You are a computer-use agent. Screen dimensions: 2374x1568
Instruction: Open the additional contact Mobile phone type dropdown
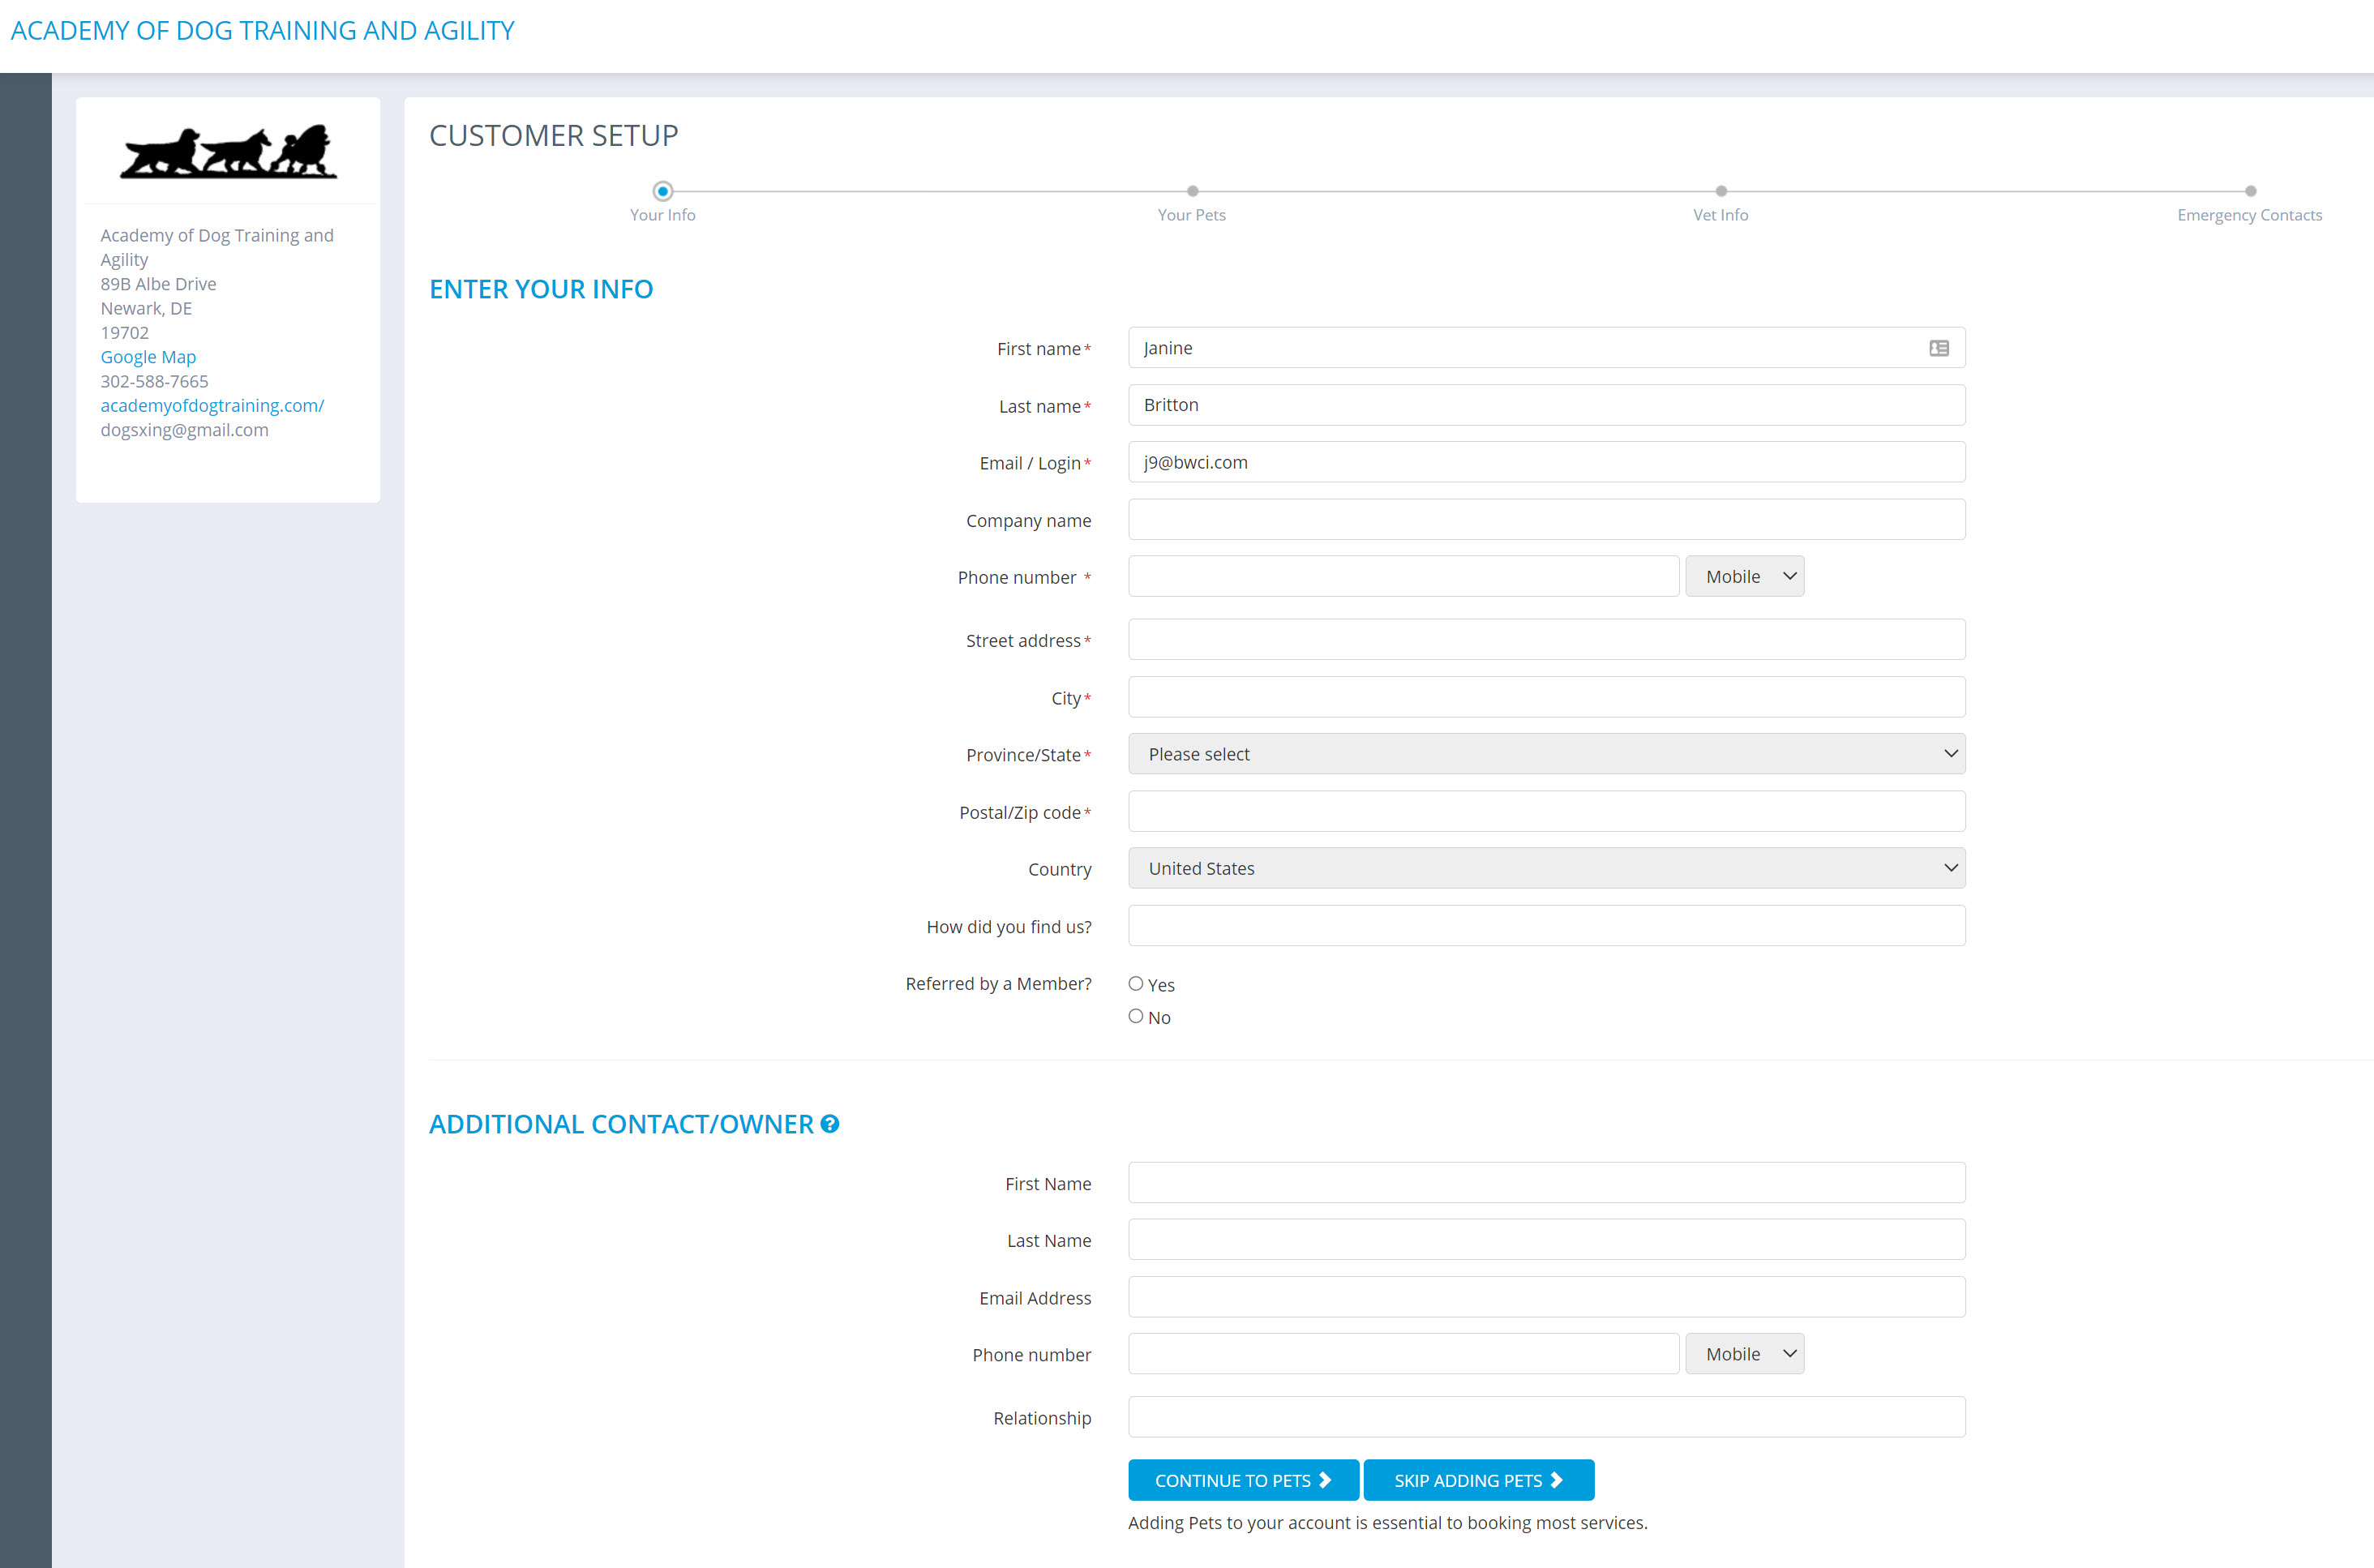1744,1354
